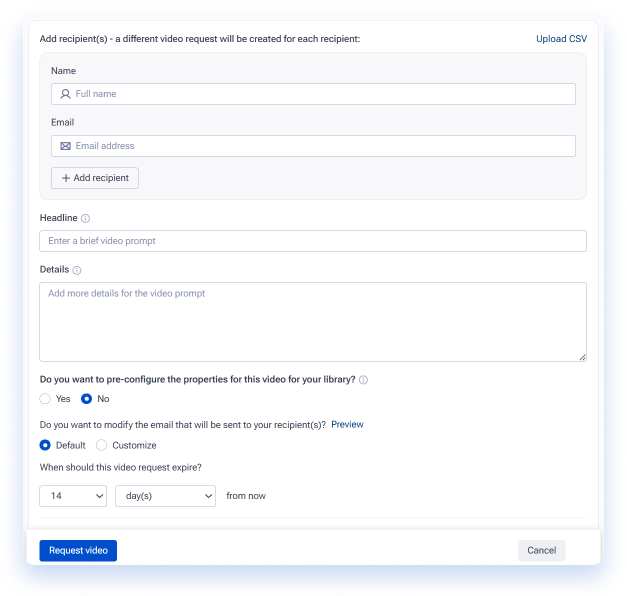The width and height of the screenshot is (627, 596).
Task: Click the plus icon on Add recipient
Action: click(66, 178)
